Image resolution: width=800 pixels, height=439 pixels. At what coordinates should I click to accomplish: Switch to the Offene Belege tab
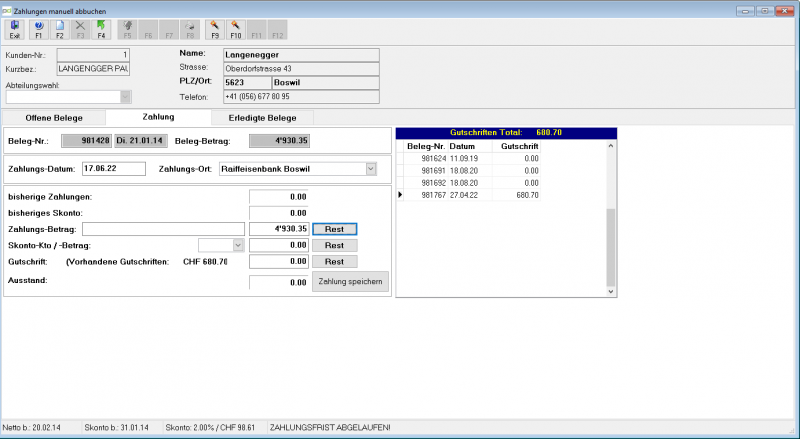[54, 118]
